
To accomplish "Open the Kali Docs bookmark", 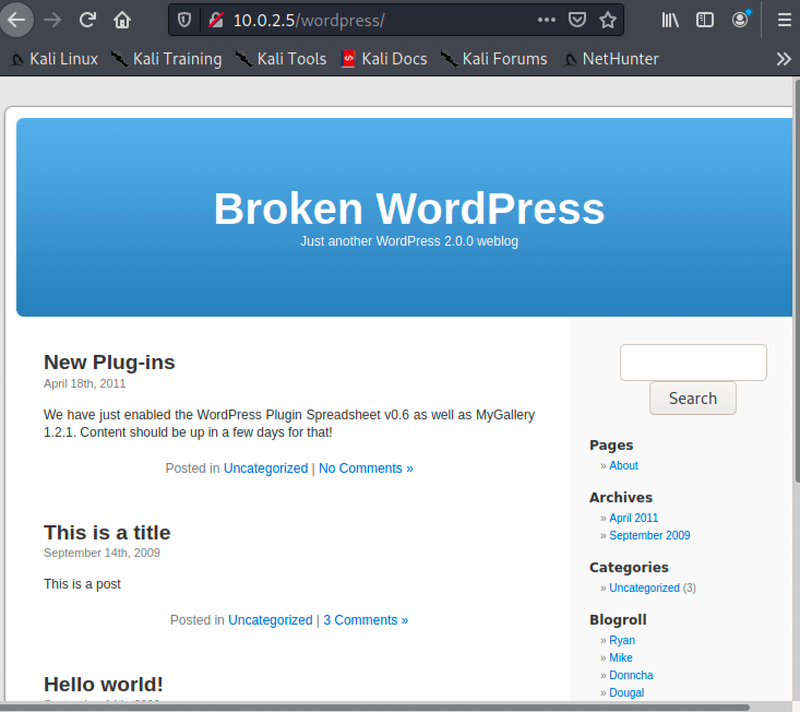I will tap(384, 59).
